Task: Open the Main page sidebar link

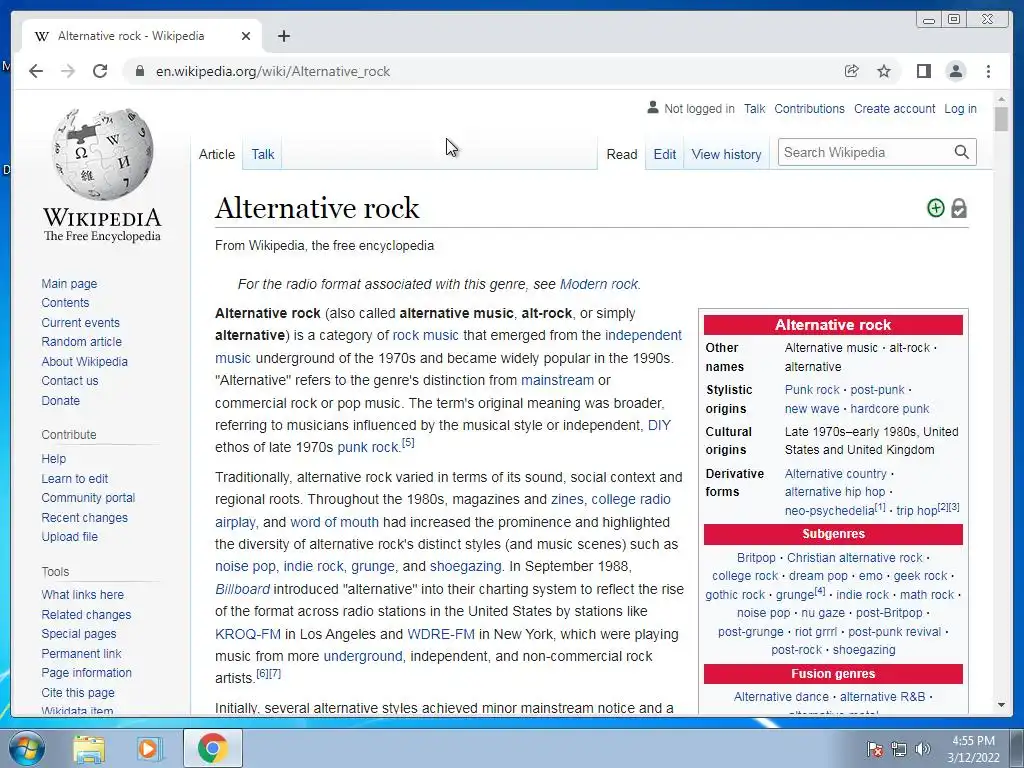Action: click(x=69, y=283)
